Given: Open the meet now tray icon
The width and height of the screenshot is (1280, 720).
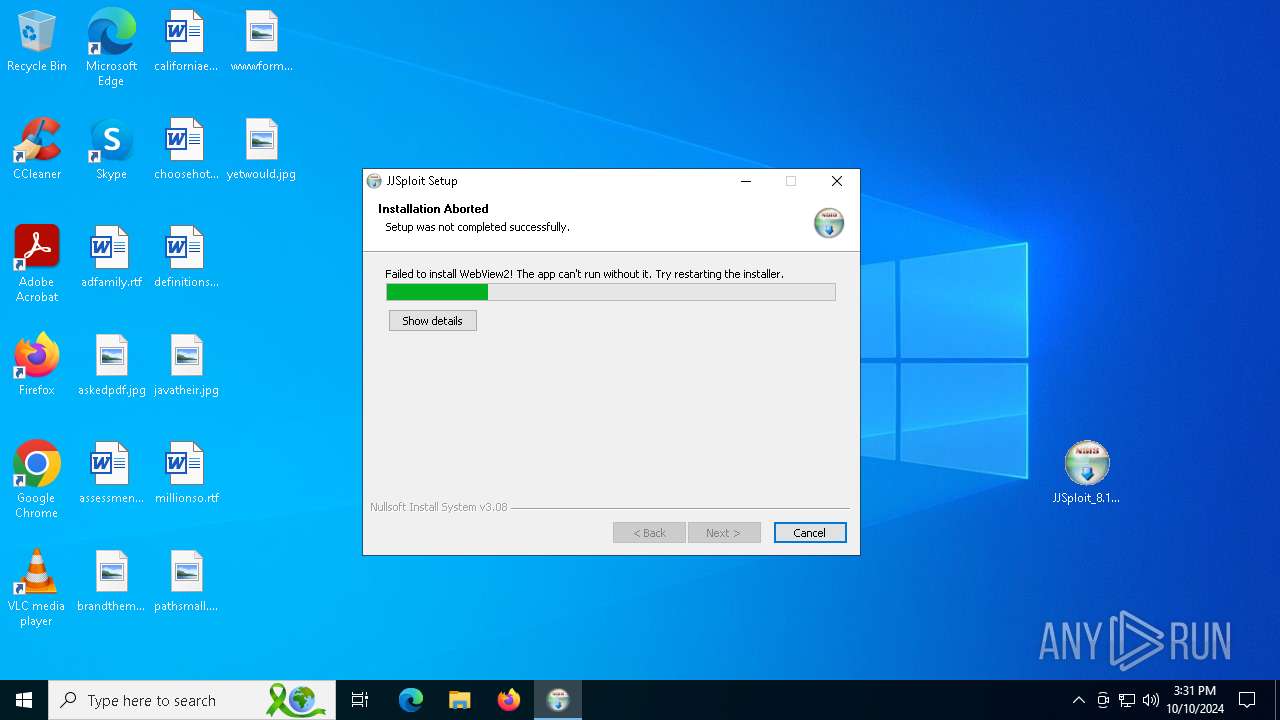Looking at the screenshot, I should click(1103, 700).
